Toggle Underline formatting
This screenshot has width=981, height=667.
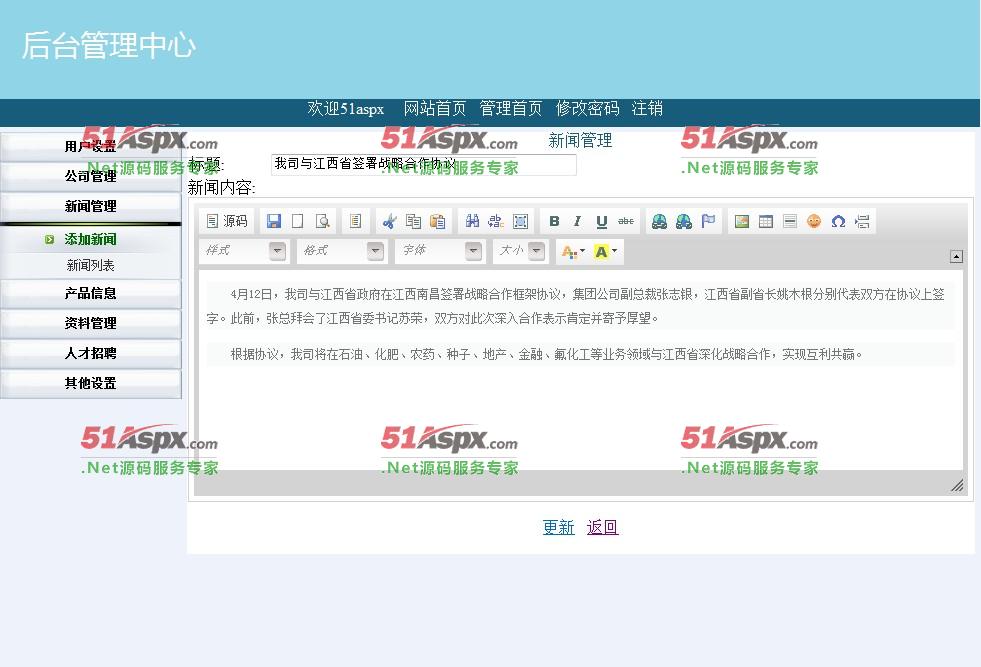click(x=602, y=221)
